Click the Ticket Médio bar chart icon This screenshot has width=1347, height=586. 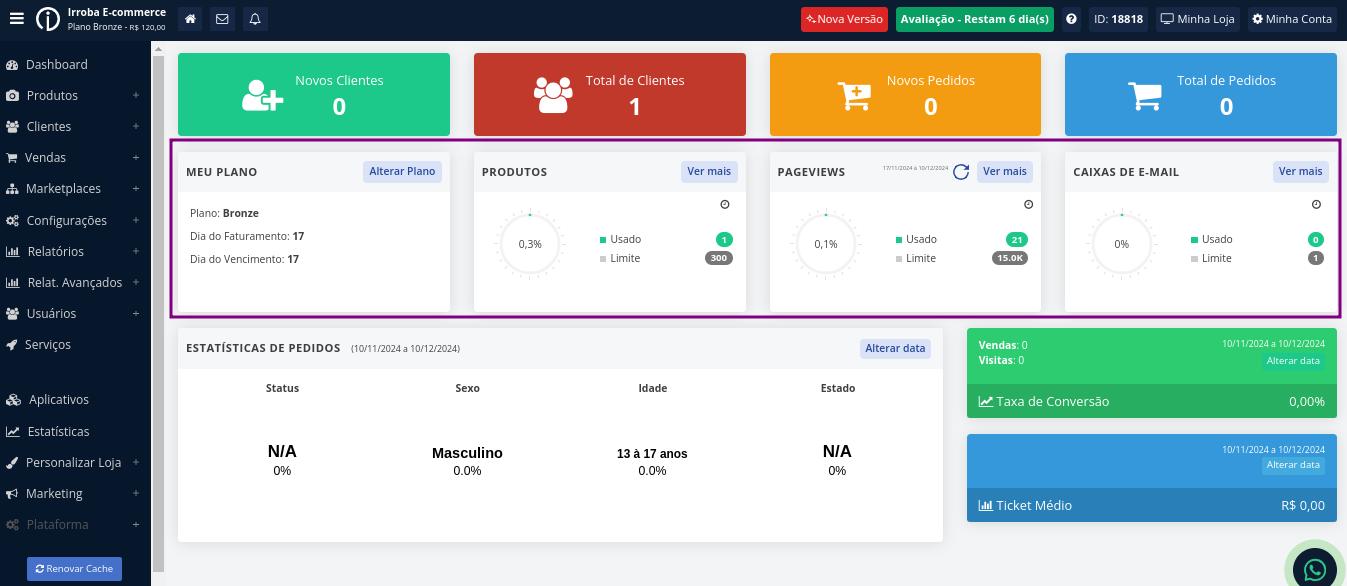986,505
